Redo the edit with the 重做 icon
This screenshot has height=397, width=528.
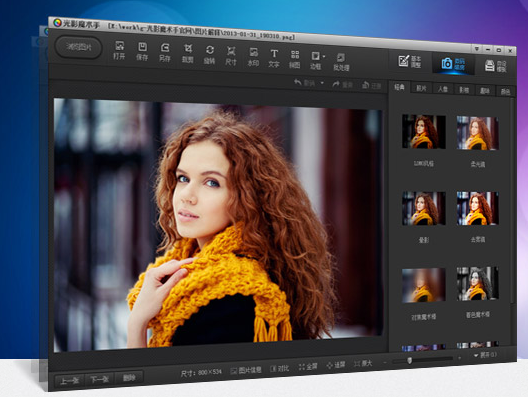342,85
